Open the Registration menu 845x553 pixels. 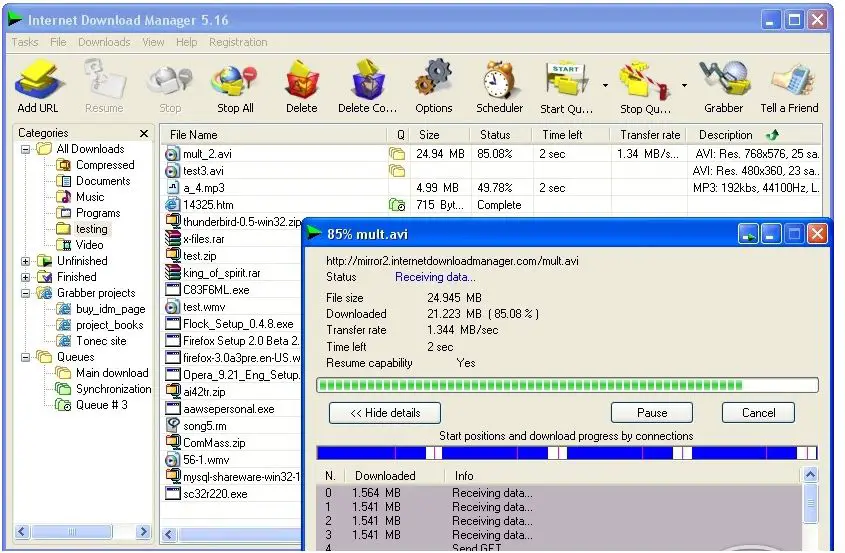(238, 42)
